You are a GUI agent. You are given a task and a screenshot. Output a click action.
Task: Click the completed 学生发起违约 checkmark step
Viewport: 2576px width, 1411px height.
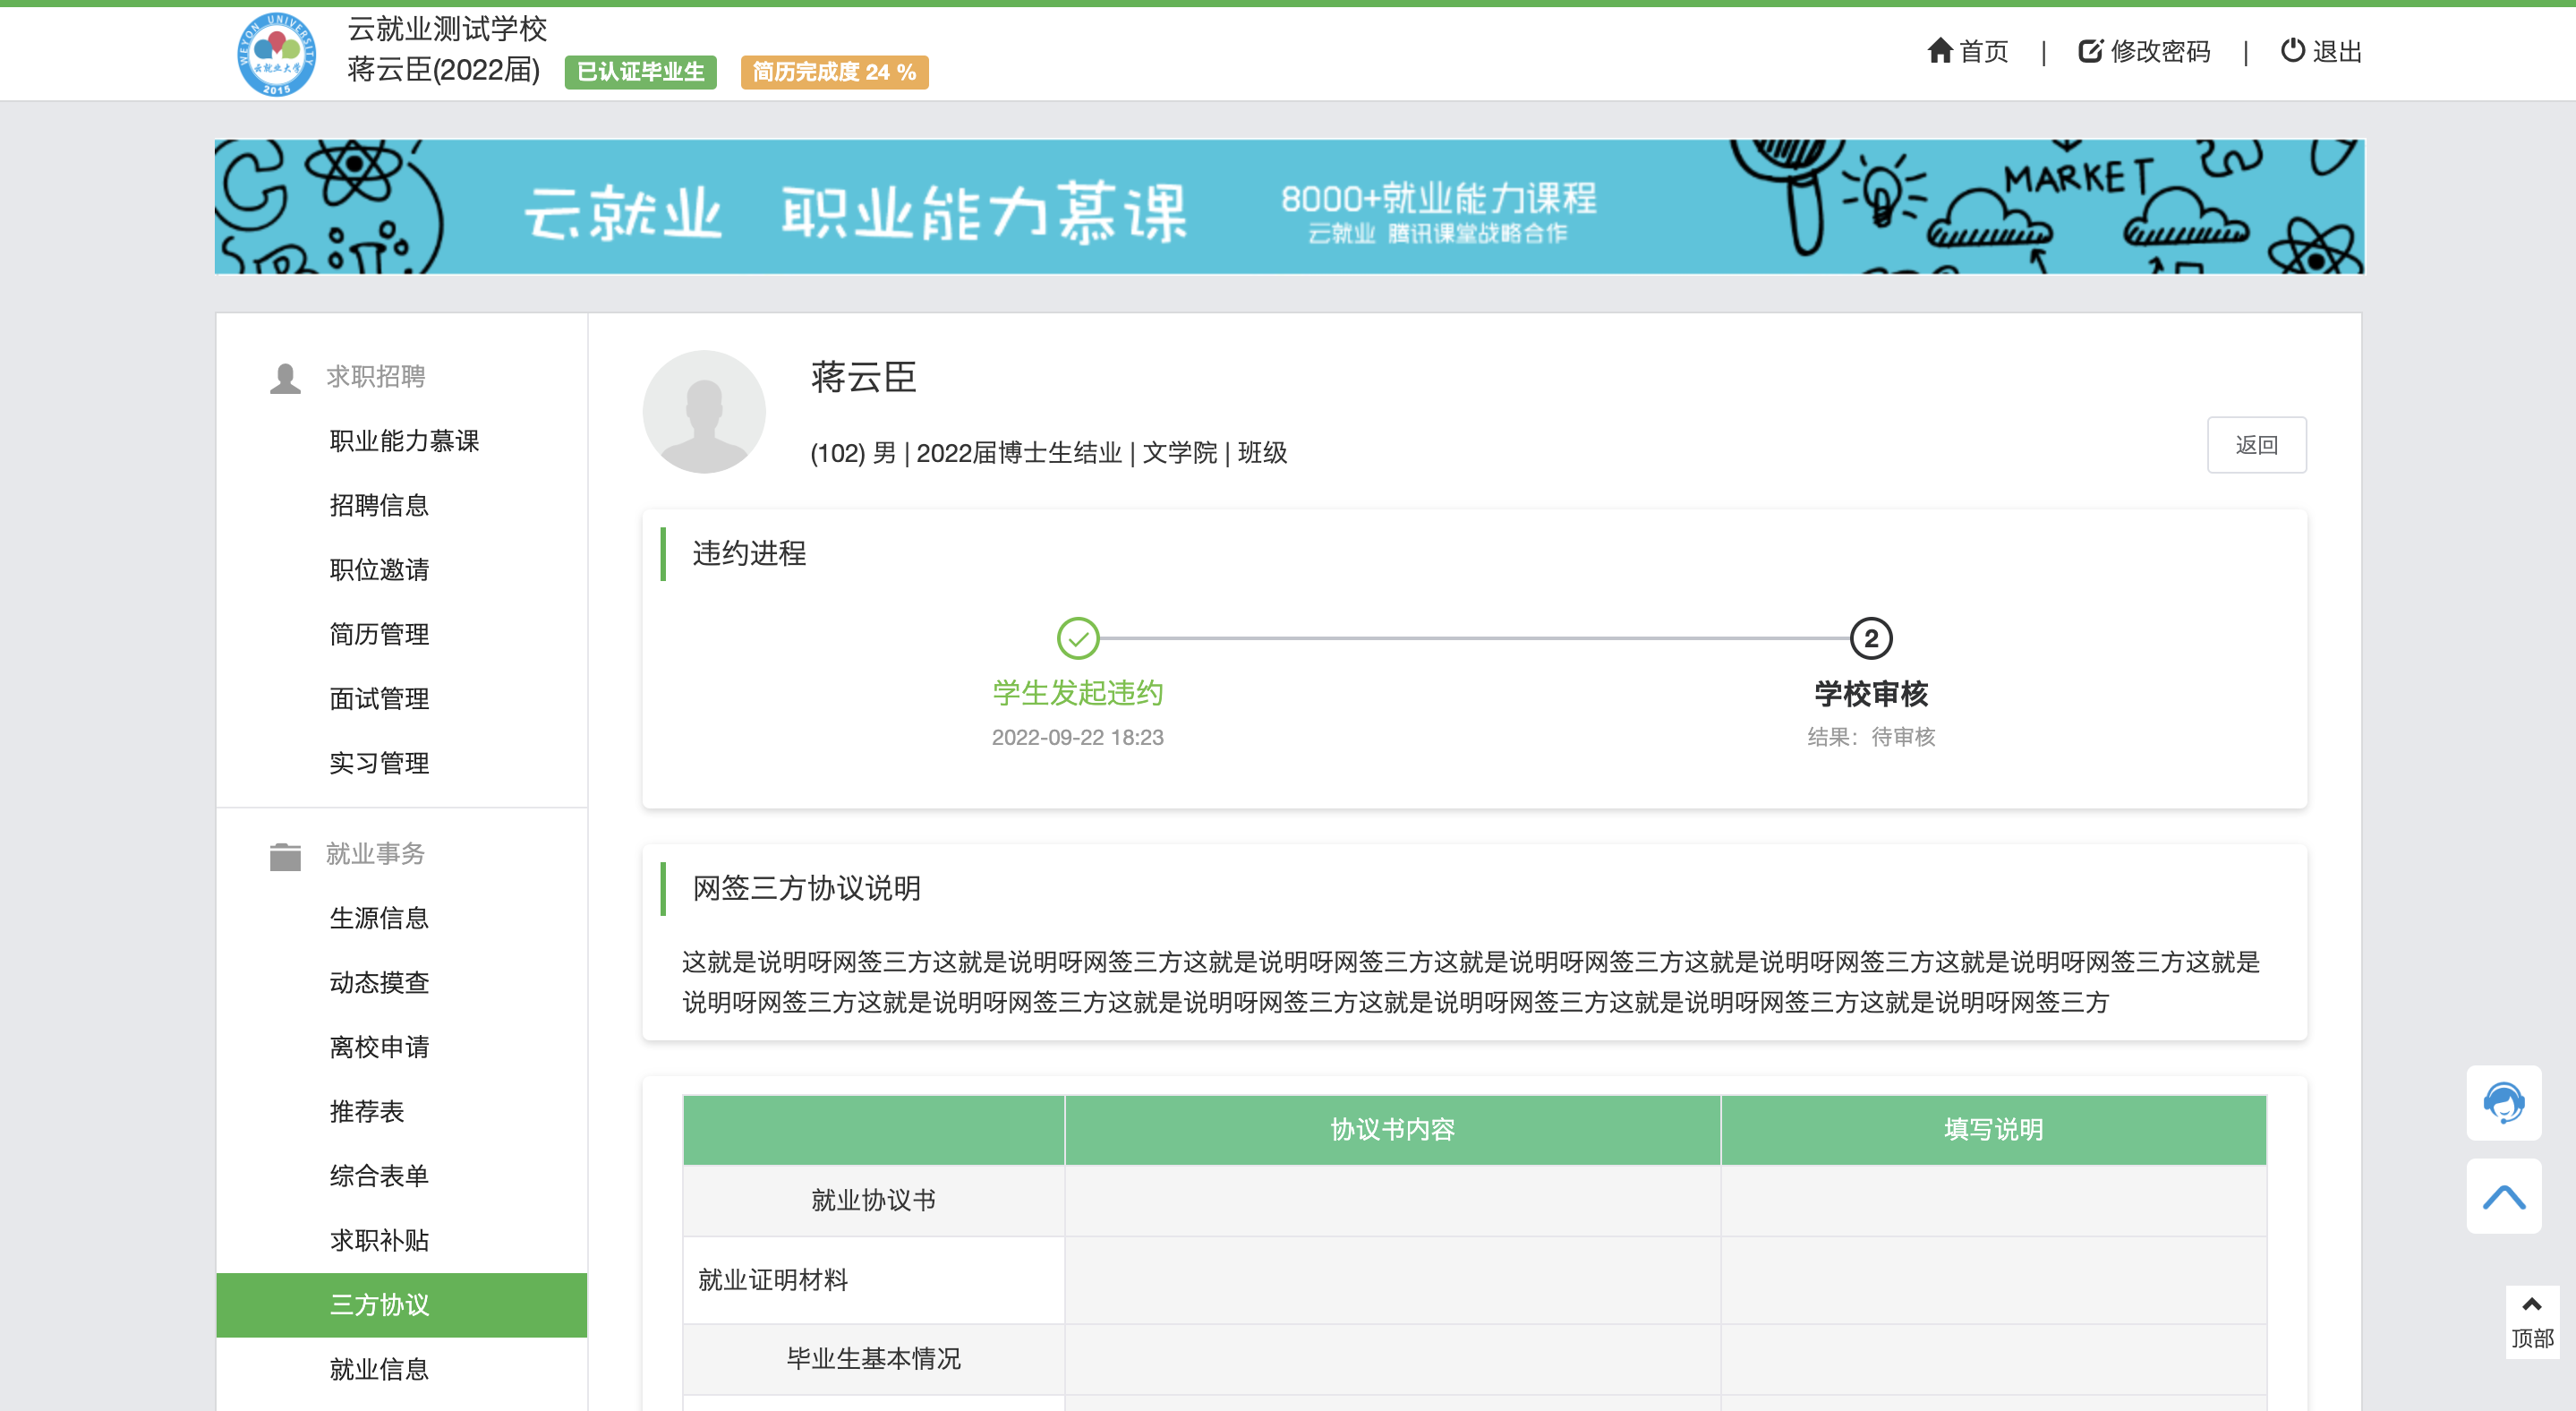[1077, 638]
